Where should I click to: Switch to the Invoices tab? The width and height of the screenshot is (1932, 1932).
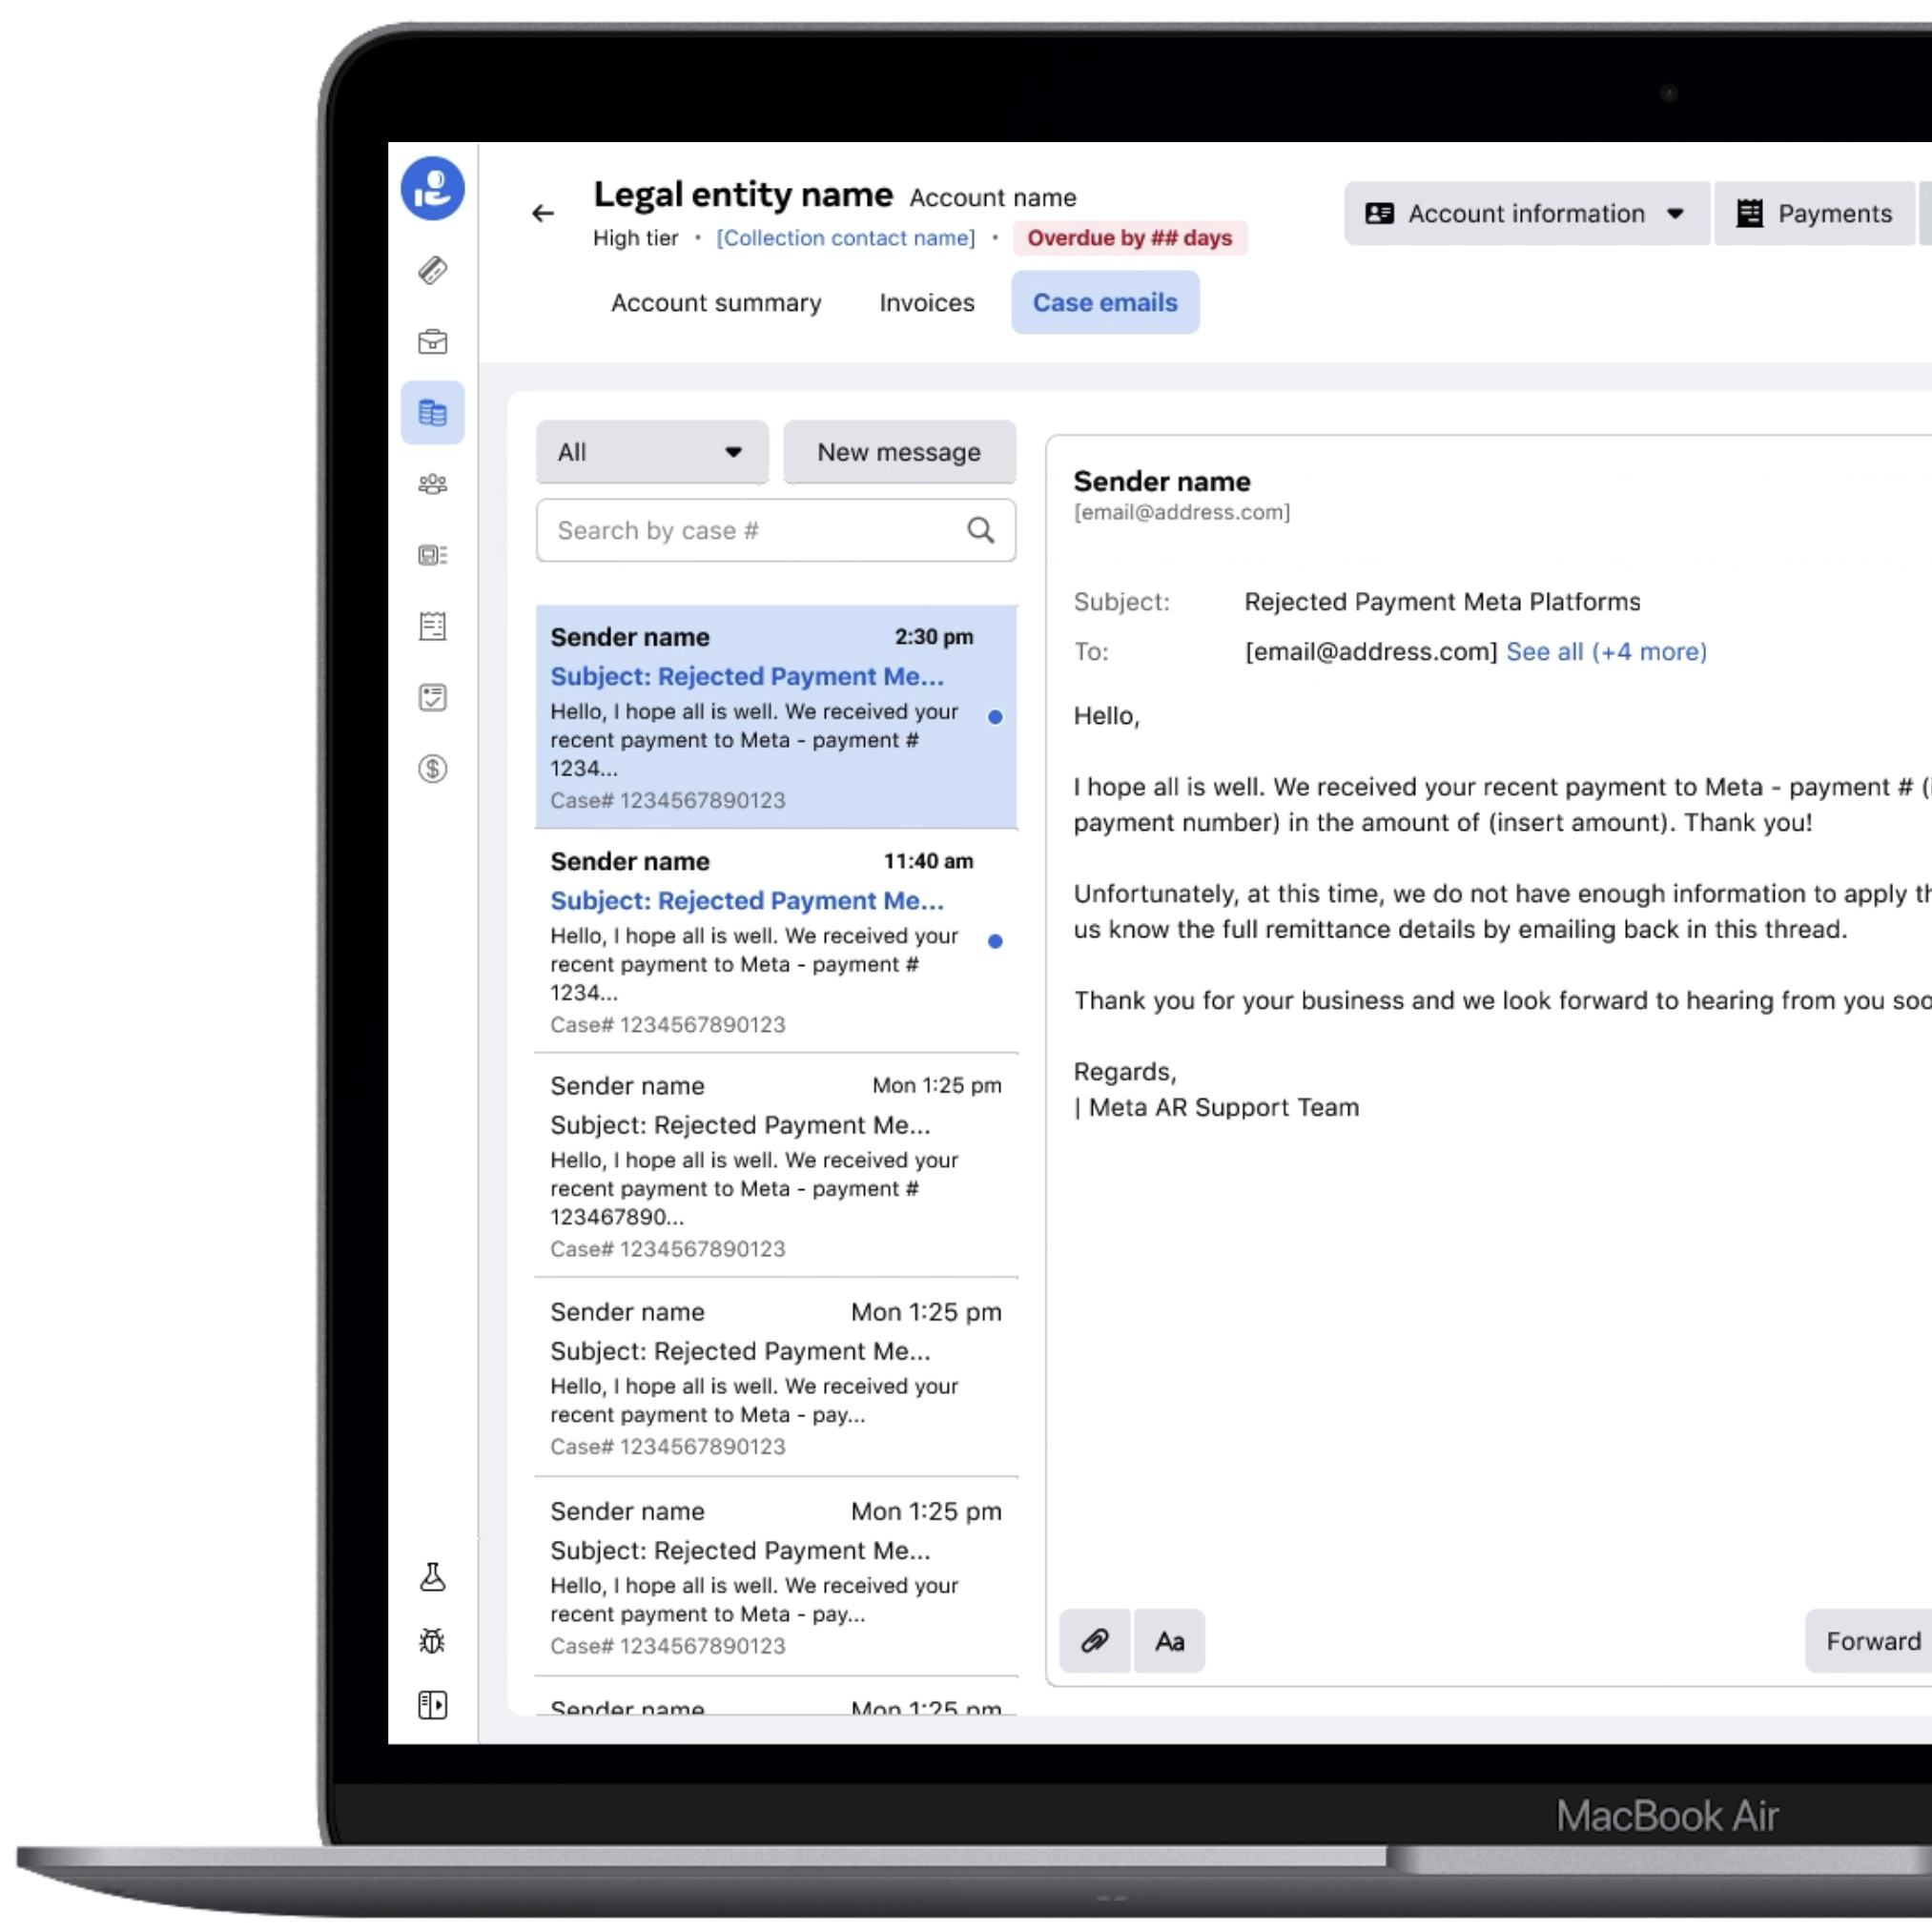[x=926, y=302]
